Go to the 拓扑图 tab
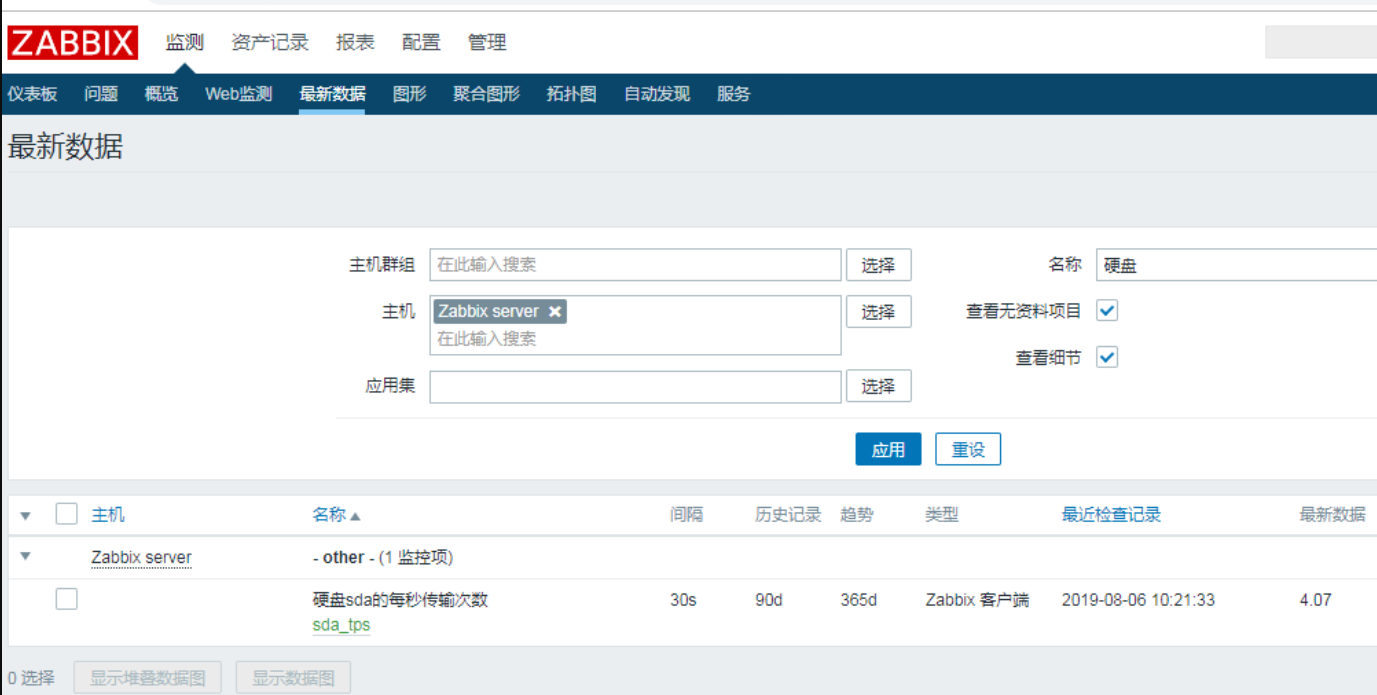This screenshot has height=695, width=1377. click(571, 94)
